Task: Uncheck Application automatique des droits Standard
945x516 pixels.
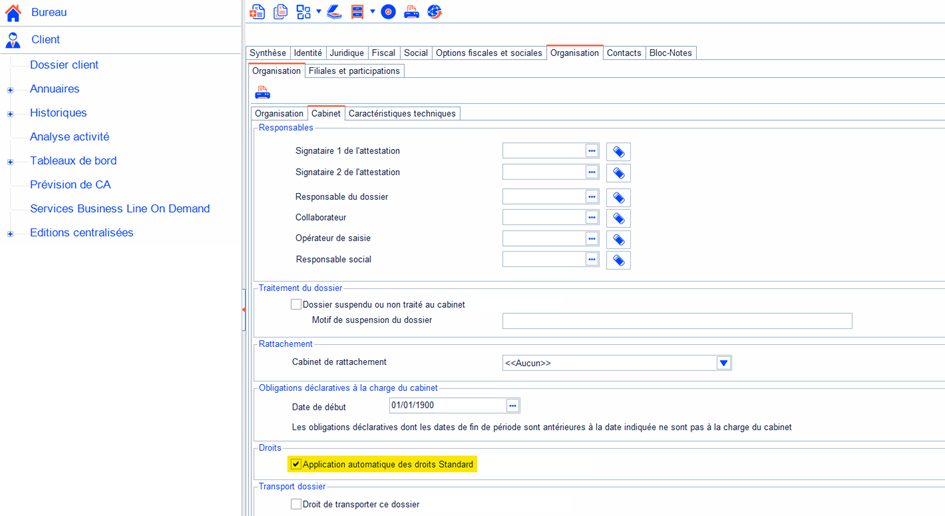Action: (296, 464)
